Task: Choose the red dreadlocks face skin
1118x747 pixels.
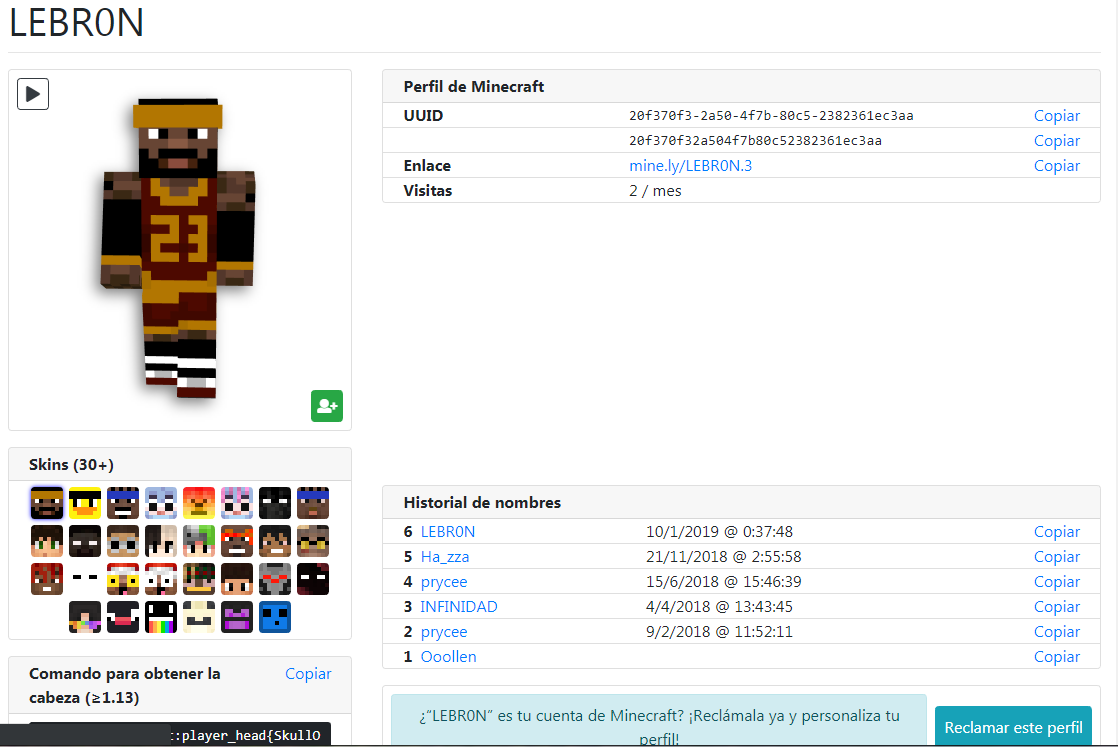Action: (x=47, y=579)
